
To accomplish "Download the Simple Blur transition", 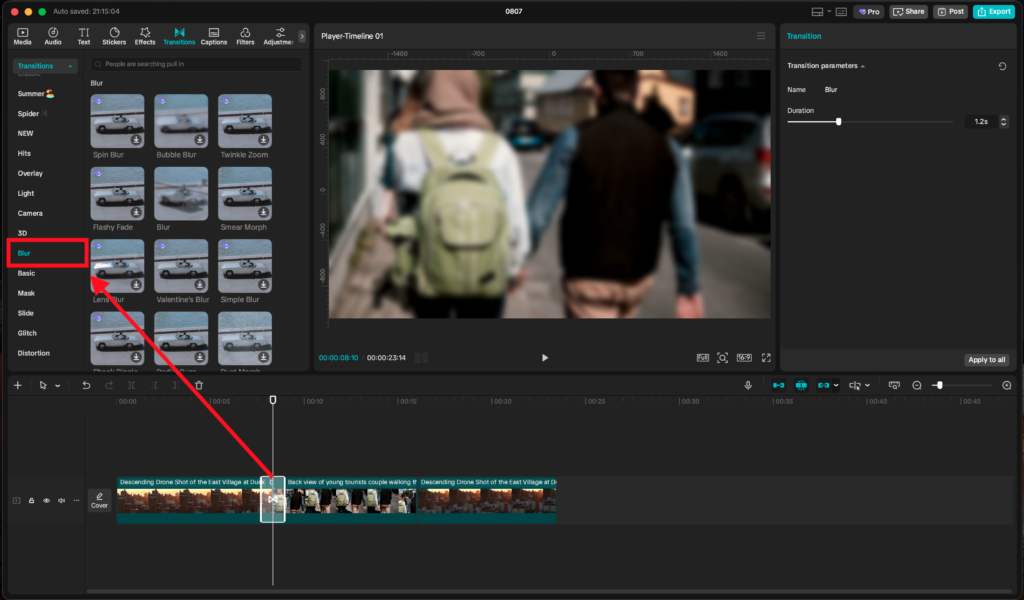I will pos(263,285).
